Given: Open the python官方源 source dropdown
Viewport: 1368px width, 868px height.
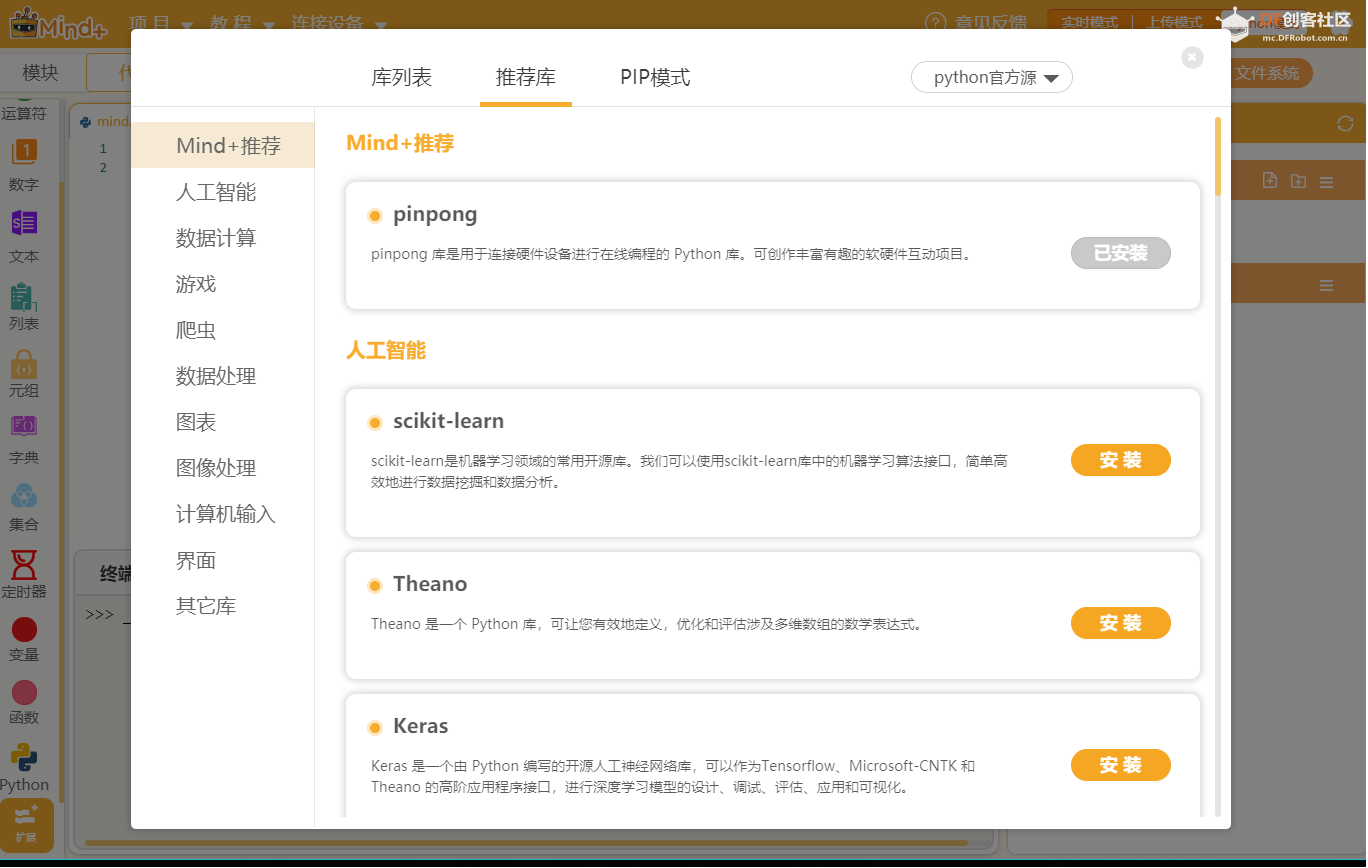Looking at the screenshot, I should pos(991,77).
